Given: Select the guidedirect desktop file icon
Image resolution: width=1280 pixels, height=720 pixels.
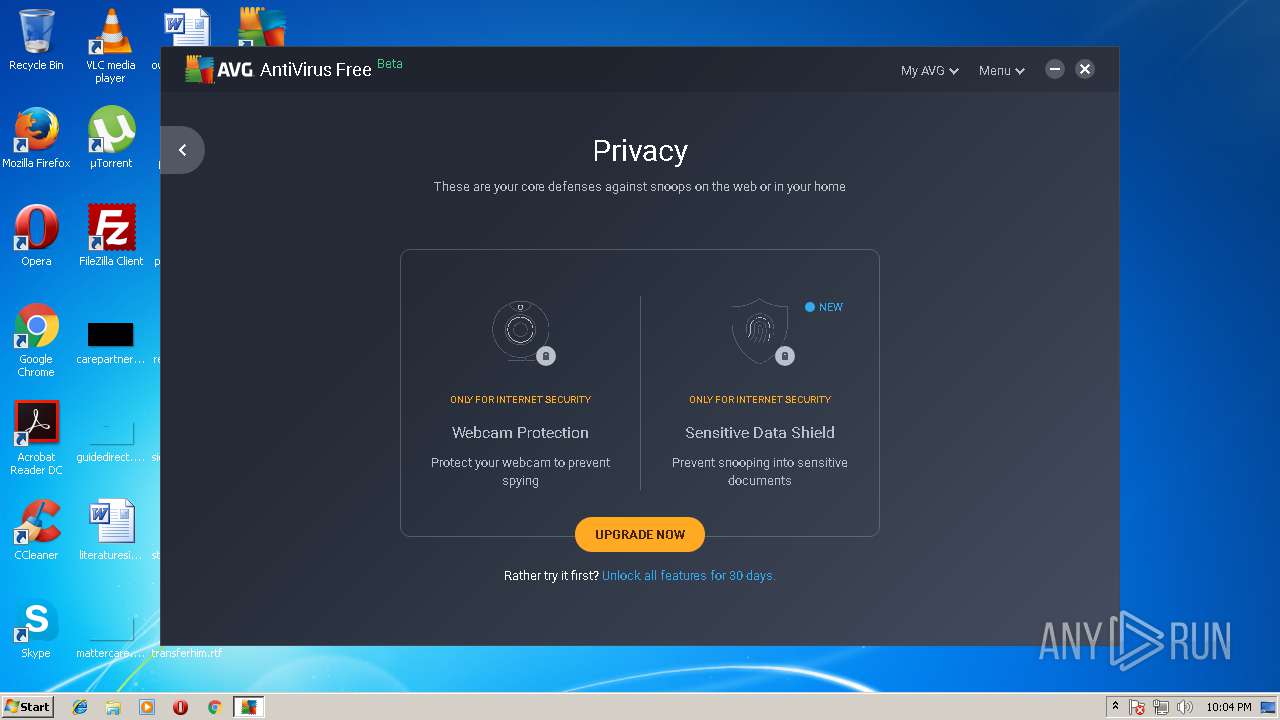Looking at the screenshot, I should point(110,440).
